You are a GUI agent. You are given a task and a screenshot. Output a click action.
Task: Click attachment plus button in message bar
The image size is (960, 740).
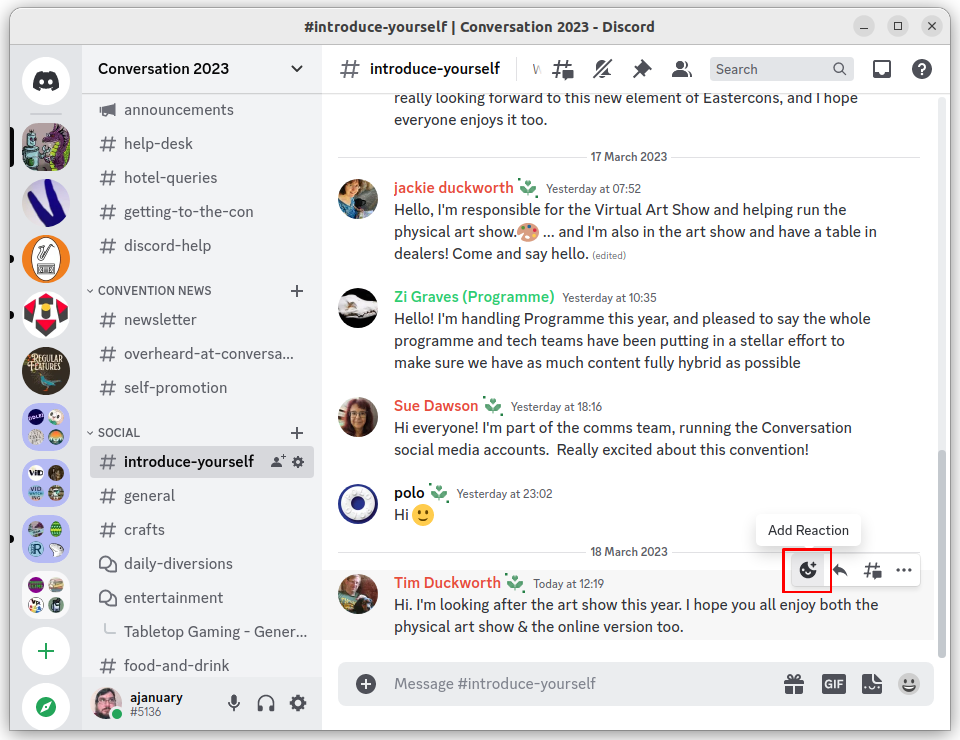tap(366, 684)
